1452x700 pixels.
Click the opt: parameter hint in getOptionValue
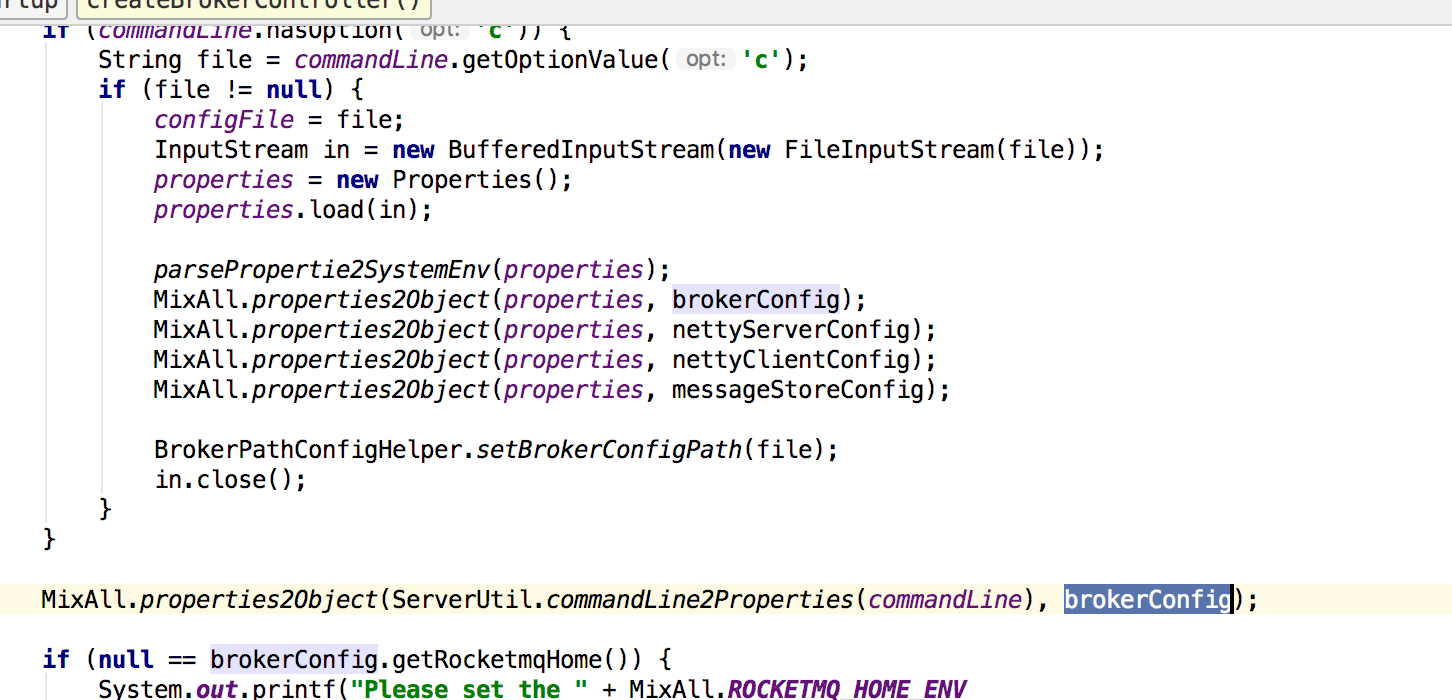[705, 60]
